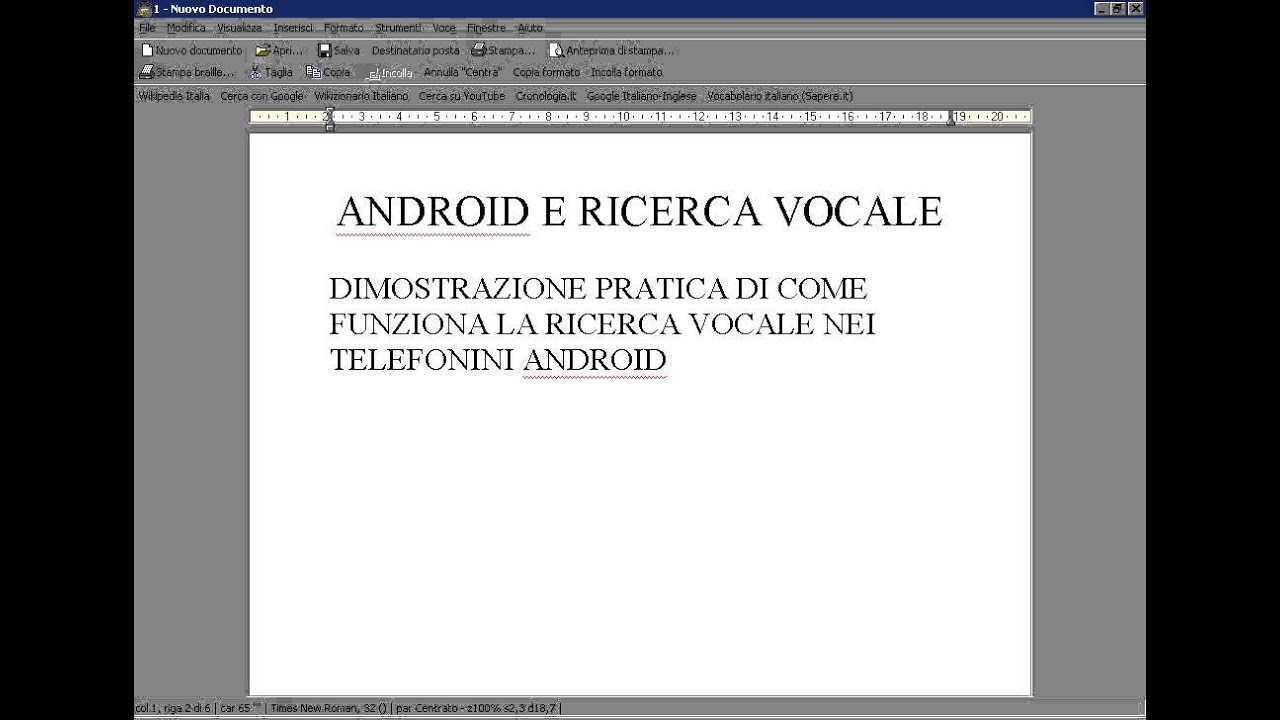Open Anteprima di stampa print preview
Viewport: 1280px width, 720px height.
pos(611,50)
